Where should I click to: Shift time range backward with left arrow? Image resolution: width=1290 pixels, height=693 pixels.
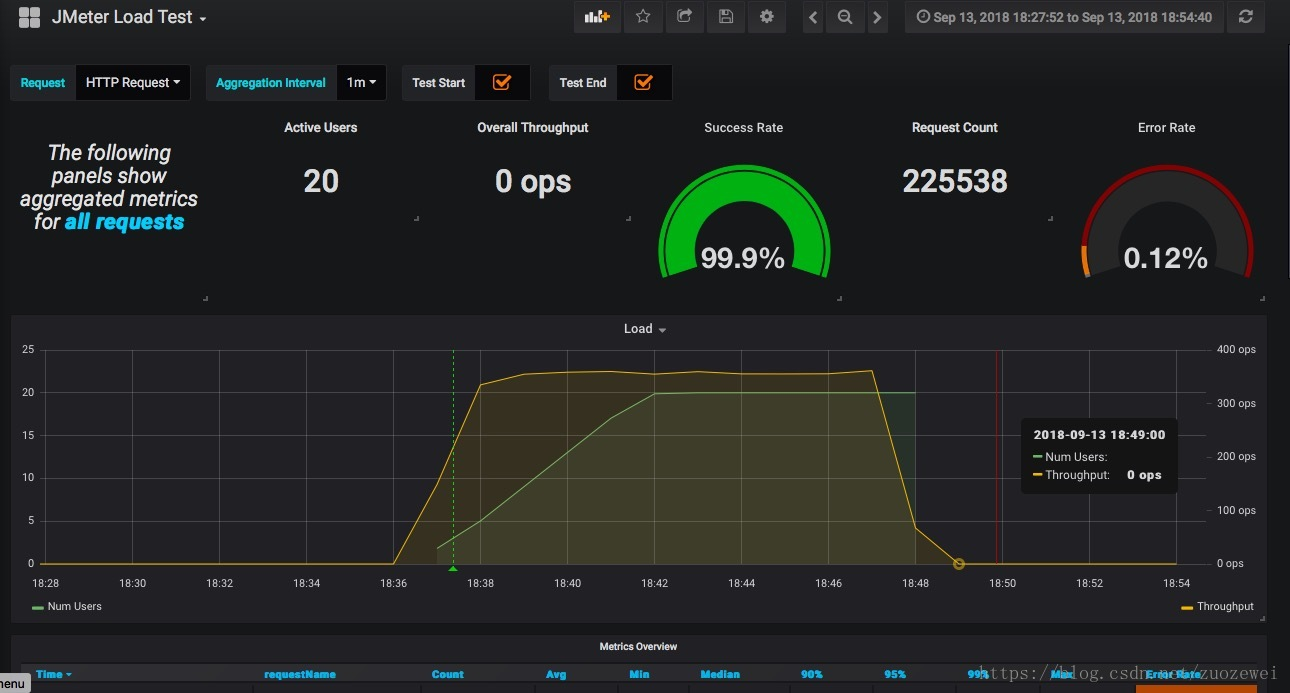[813, 17]
